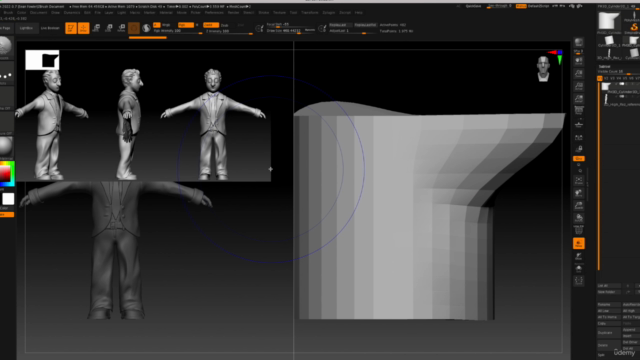640x360 pixels.
Task: Click the Duplicate subtool button
Action: point(609,333)
